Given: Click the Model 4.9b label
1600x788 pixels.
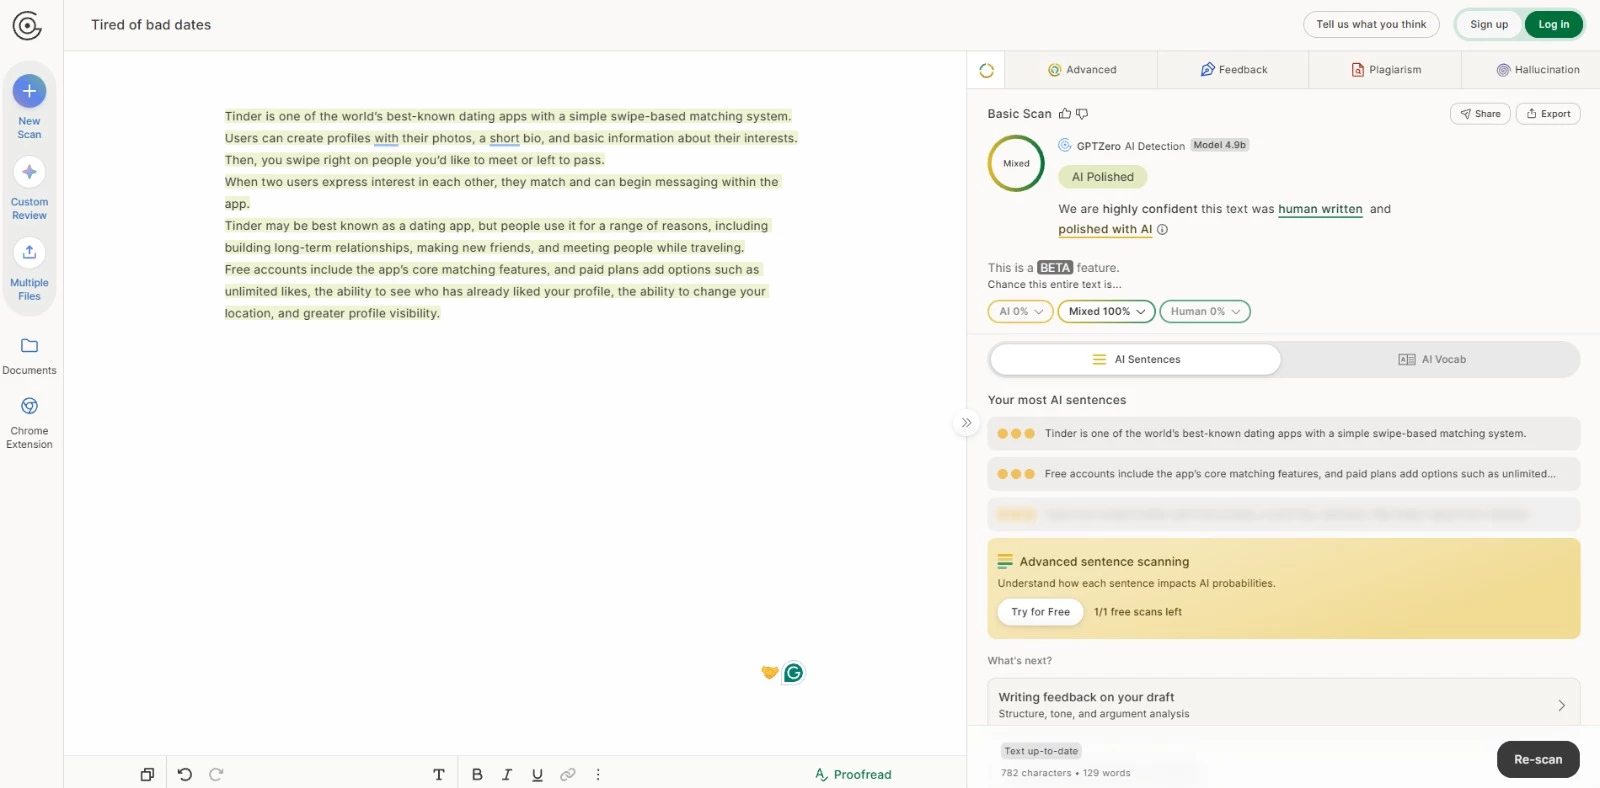Looking at the screenshot, I should pos(1219,146).
